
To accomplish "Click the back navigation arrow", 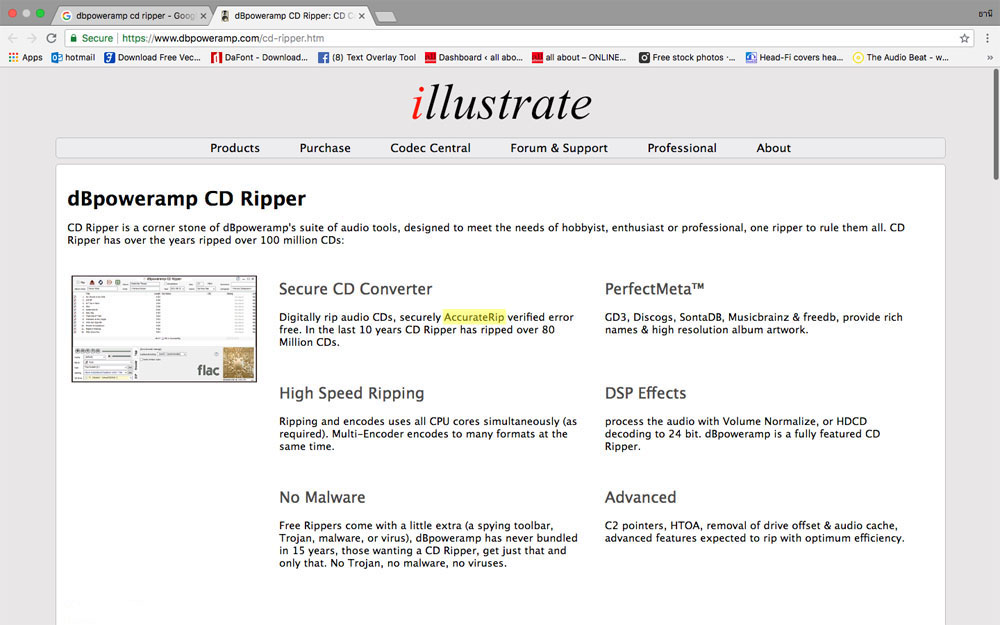I will tap(13, 38).
